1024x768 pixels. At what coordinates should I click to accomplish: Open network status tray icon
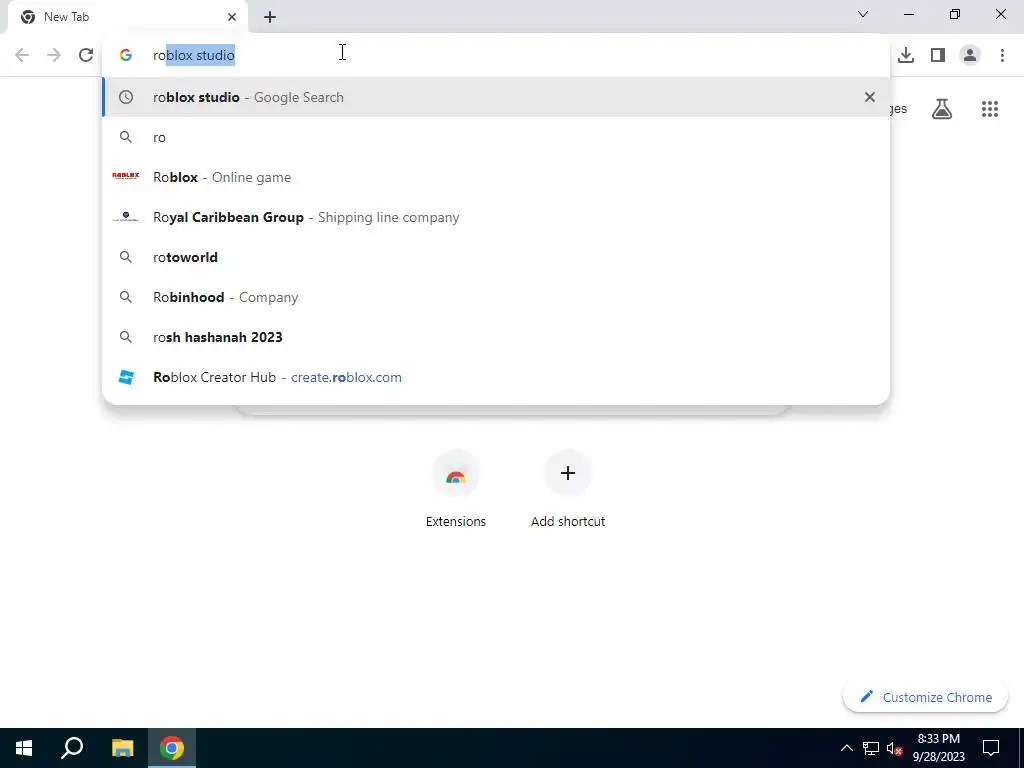871,748
